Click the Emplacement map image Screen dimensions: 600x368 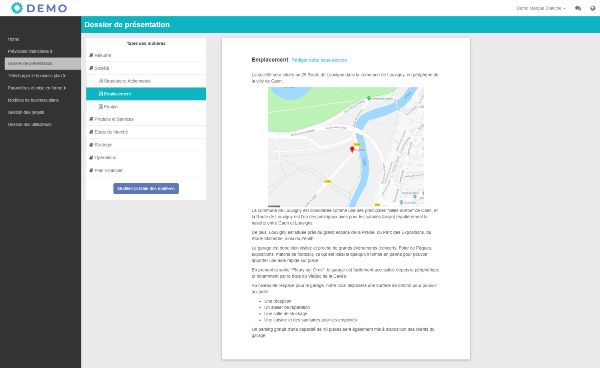tap(346, 147)
